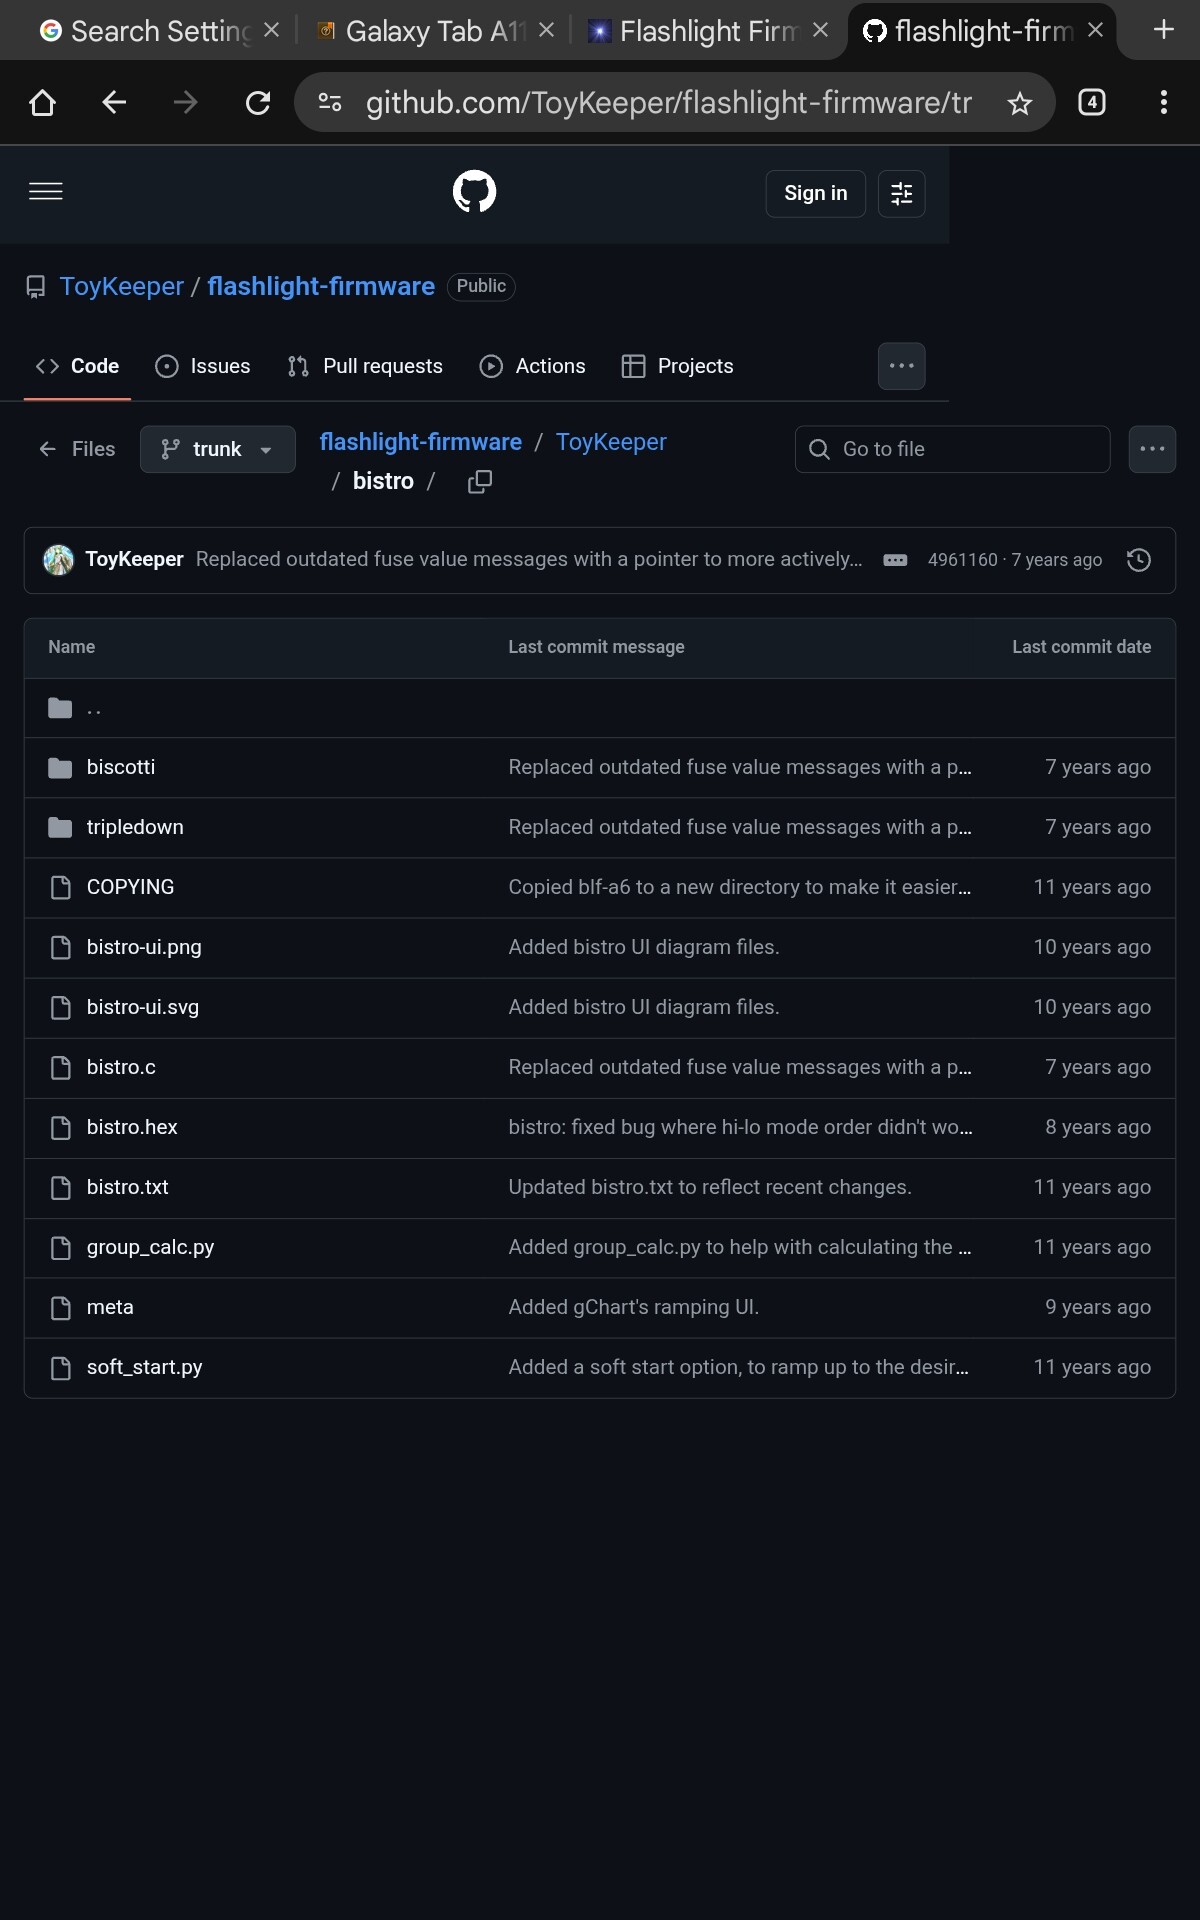Open the bistro.c file
Image resolution: width=1200 pixels, height=1920 pixels.
point(121,1067)
